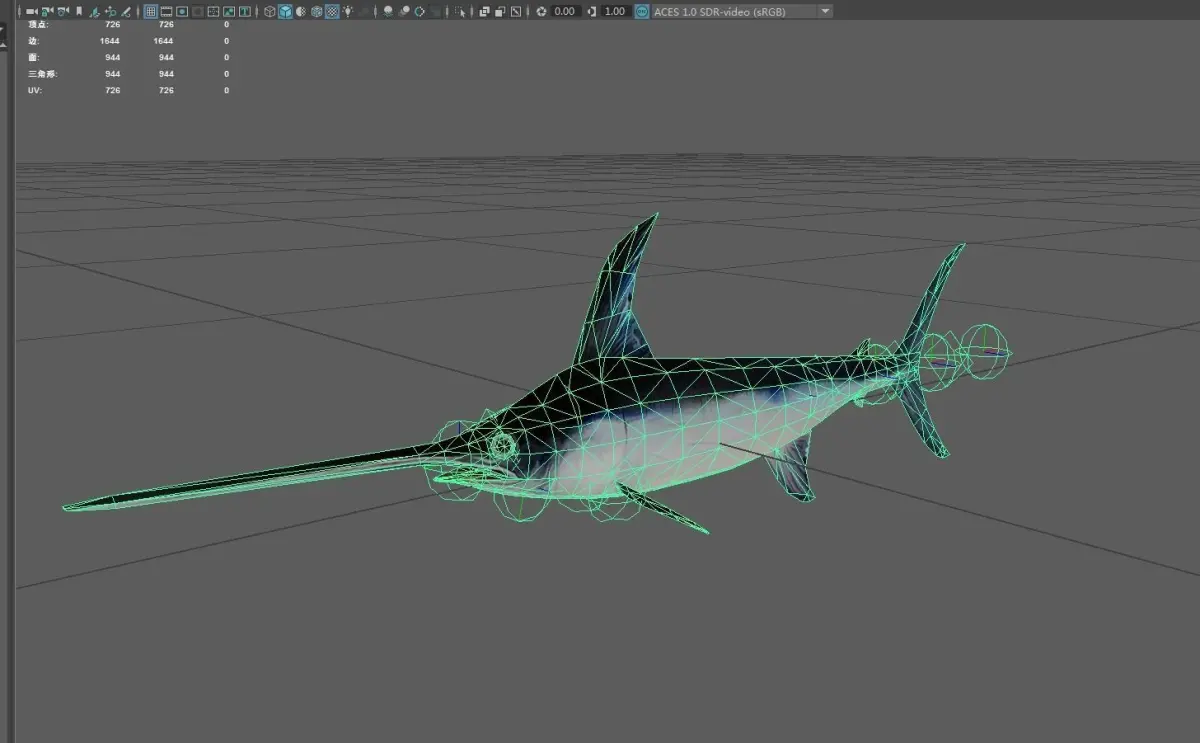Toggle the Lock Camera icon
Viewport: 1200px width, 743px height.
[x=47, y=11]
